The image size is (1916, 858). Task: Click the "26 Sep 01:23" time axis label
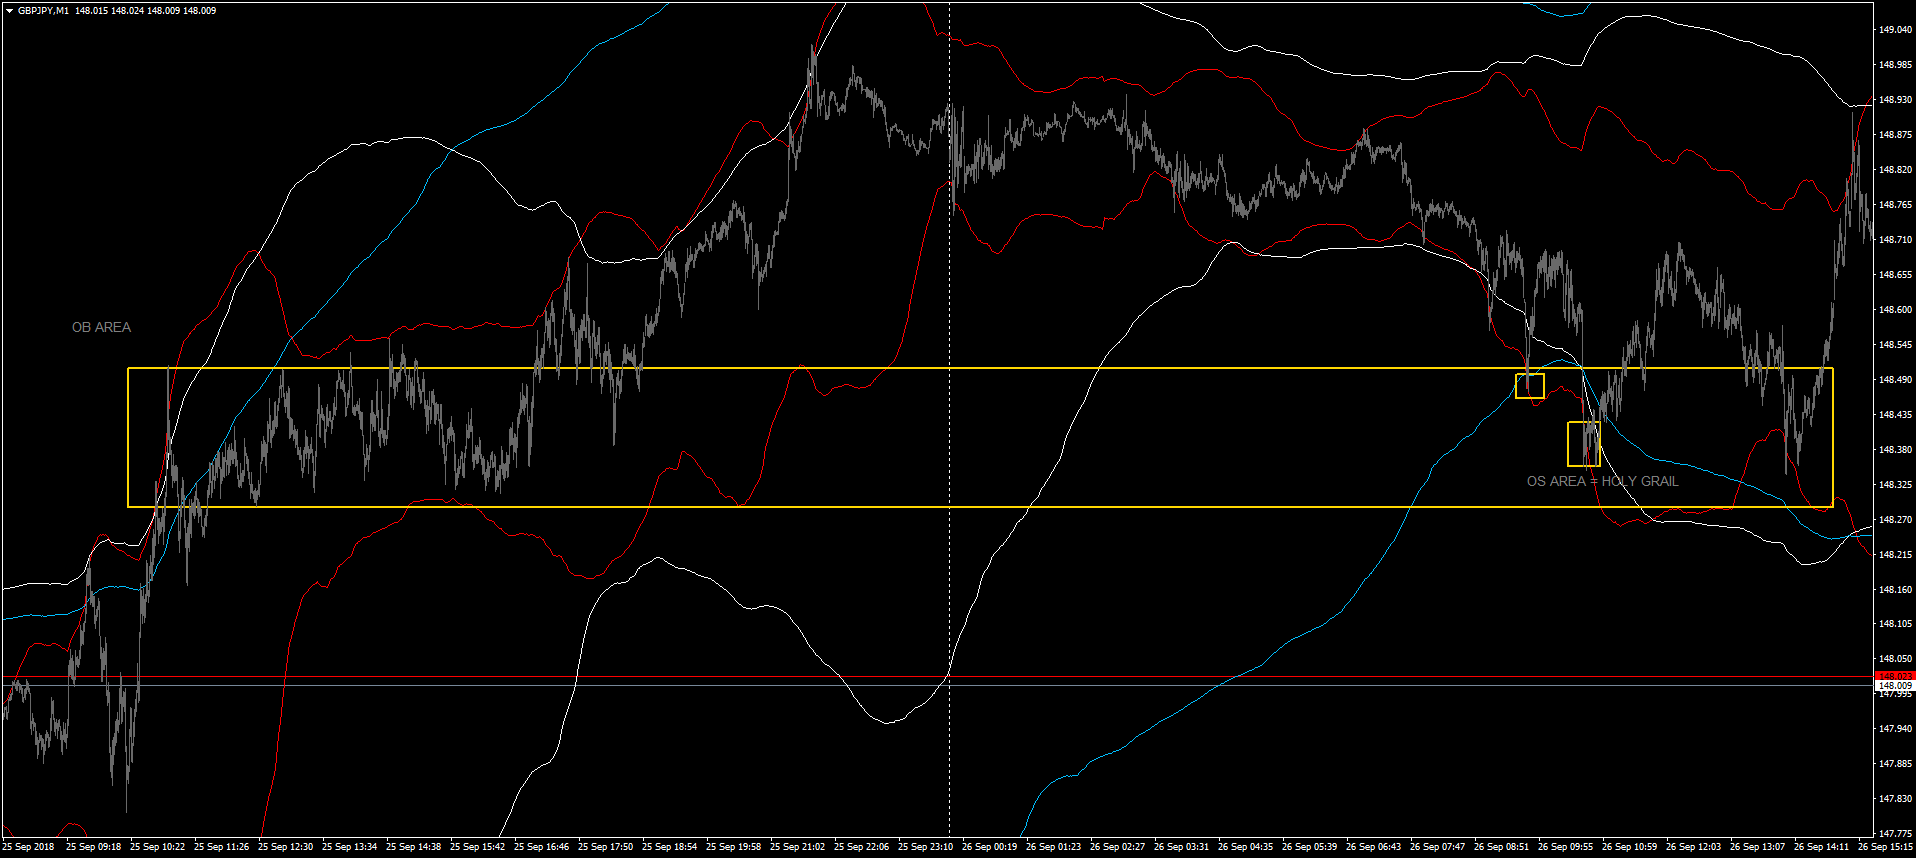(1053, 847)
